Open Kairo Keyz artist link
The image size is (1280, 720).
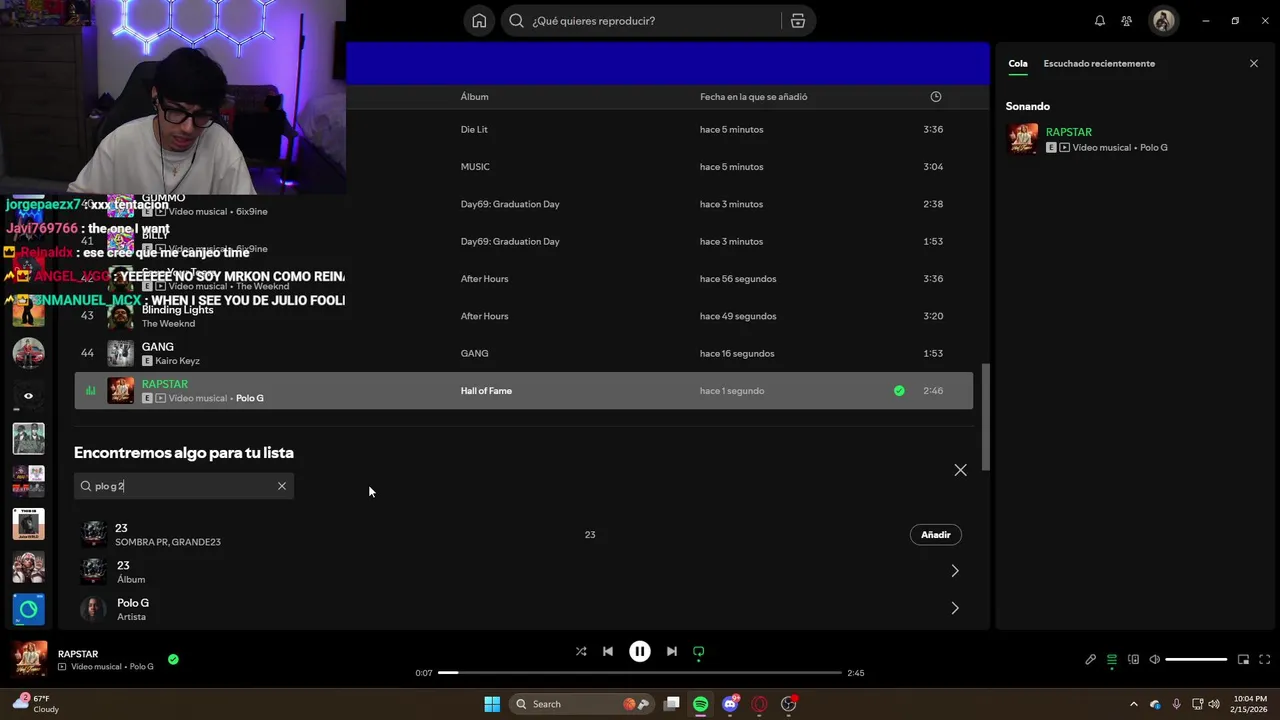[x=177, y=361]
